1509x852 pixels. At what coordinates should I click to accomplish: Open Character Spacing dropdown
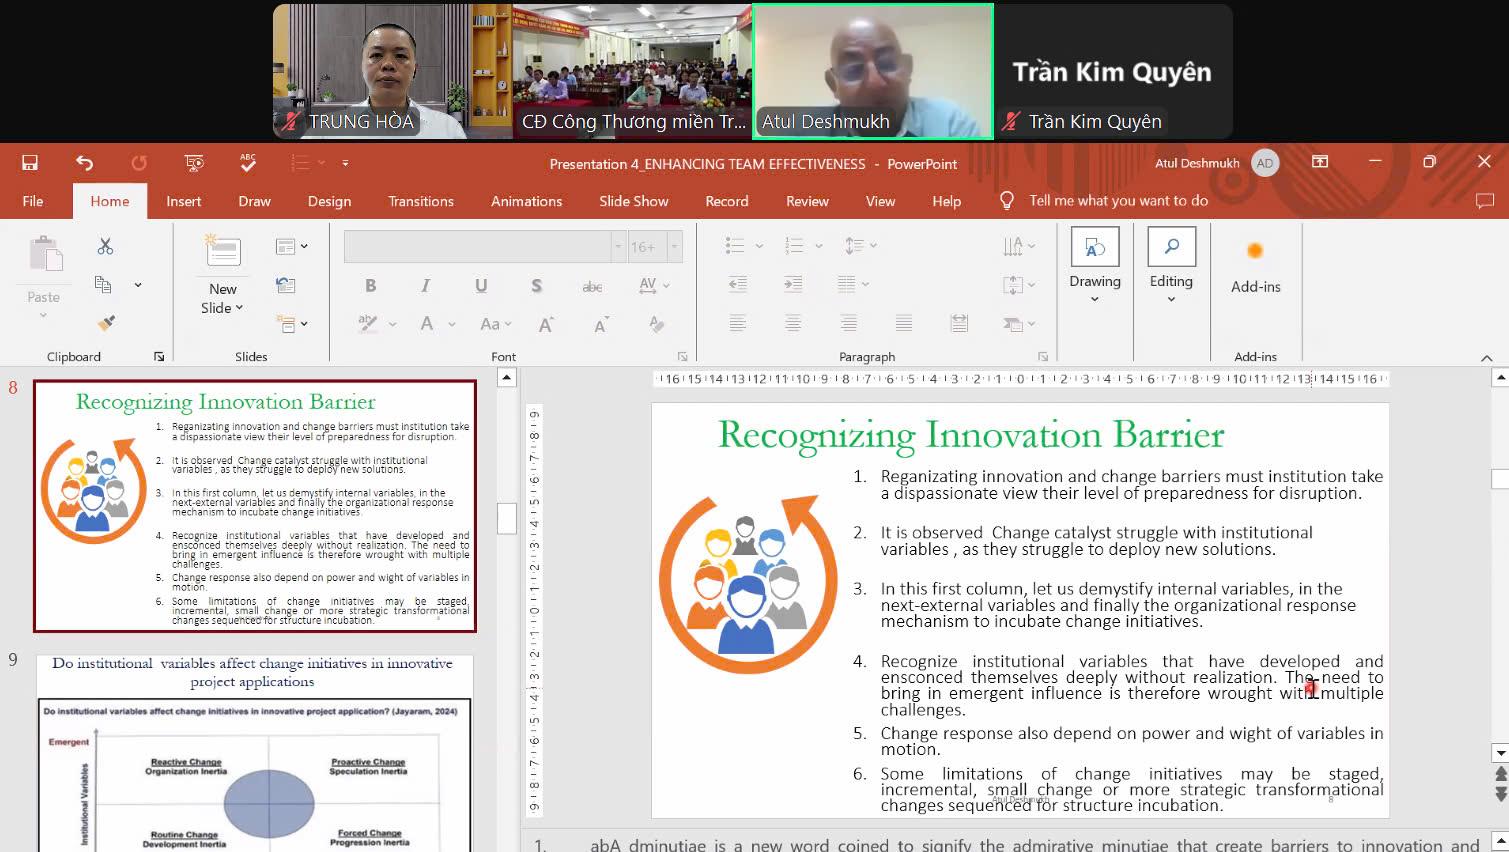coord(654,286)
